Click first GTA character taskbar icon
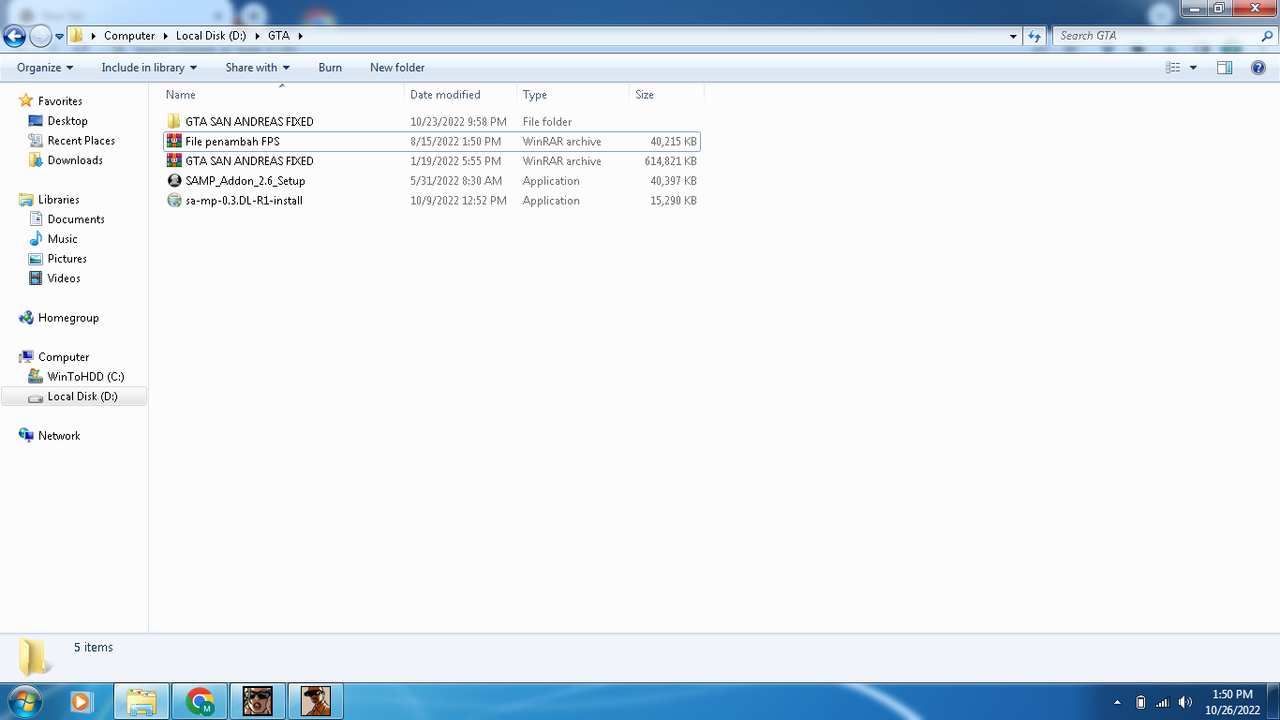1280x720 pixels. (x=257, y=702)
